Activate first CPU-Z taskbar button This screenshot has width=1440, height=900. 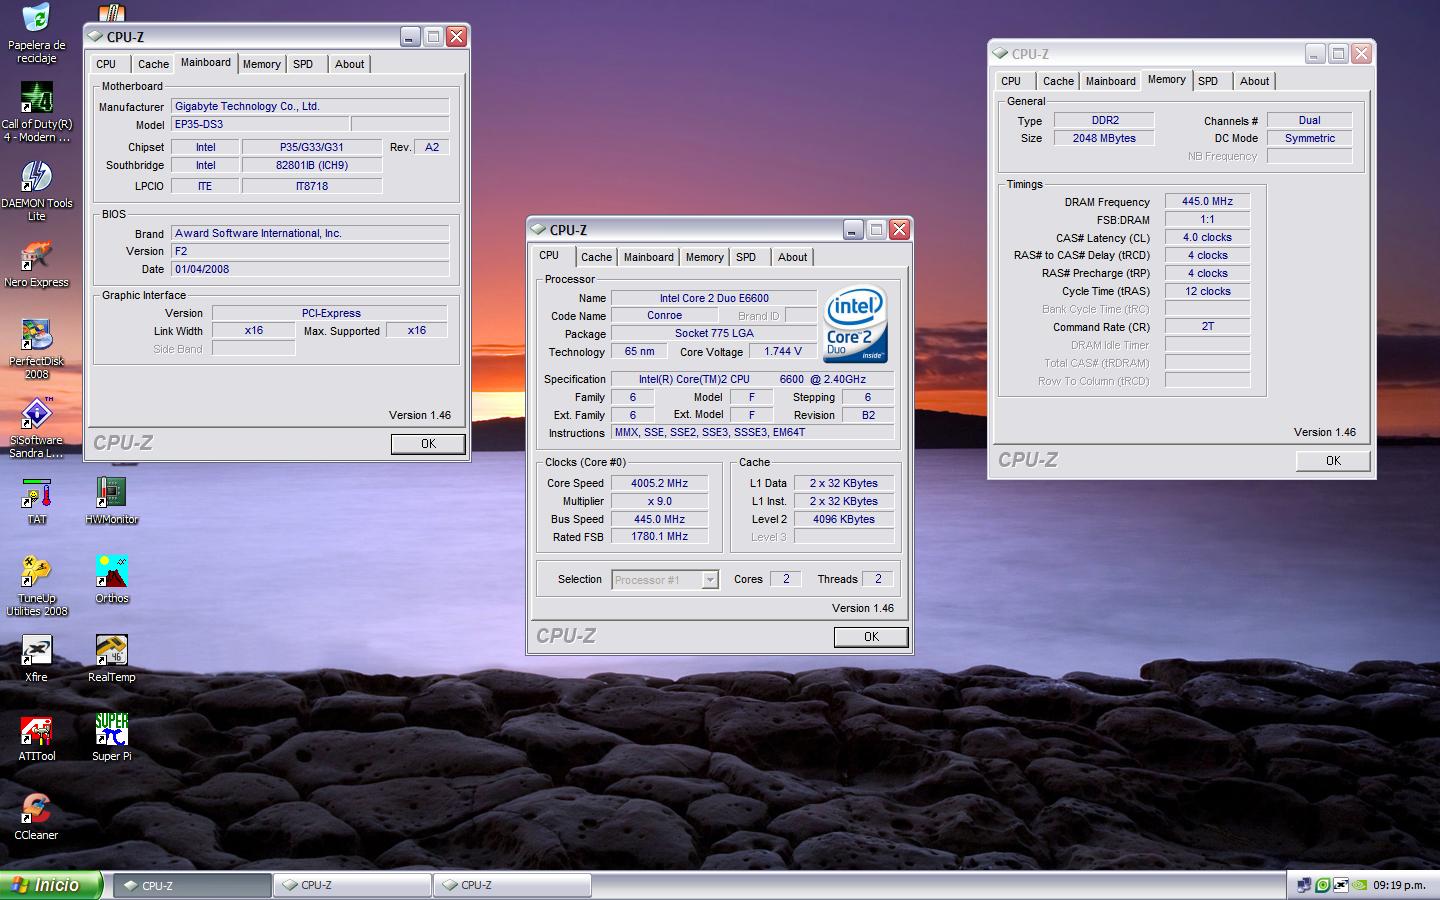point(191,885)
